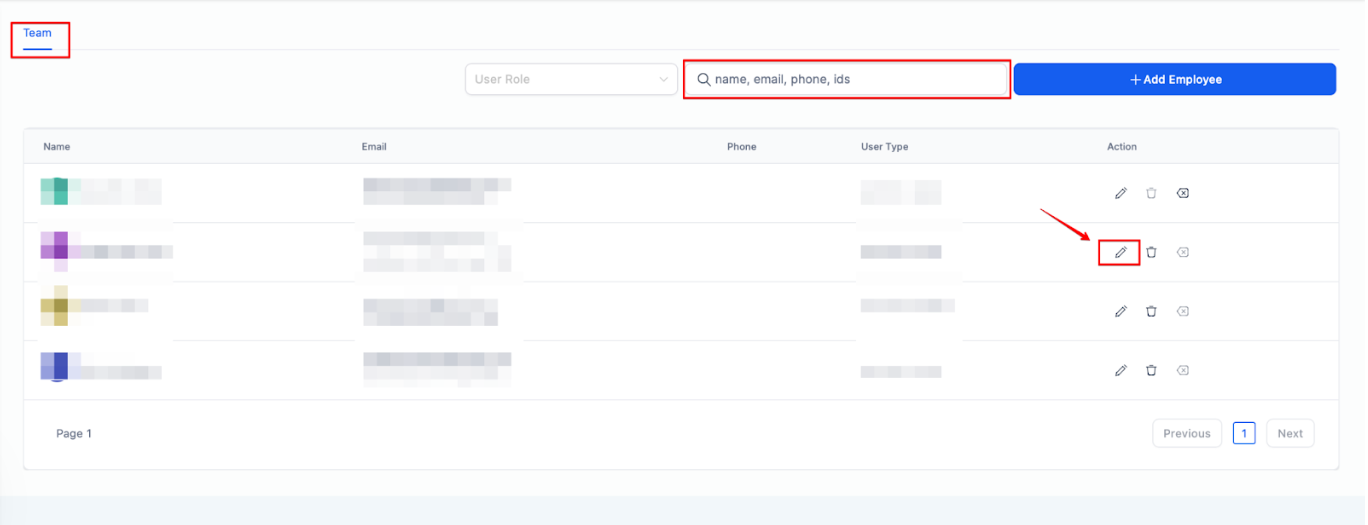
Task: Open edit for the yellow avatar employee
Action: click(1120, 311)
